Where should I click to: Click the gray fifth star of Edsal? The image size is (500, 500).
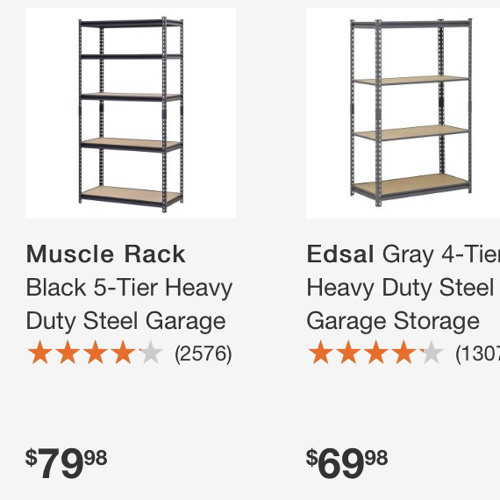pyautogui.click(x=432, y=352)
